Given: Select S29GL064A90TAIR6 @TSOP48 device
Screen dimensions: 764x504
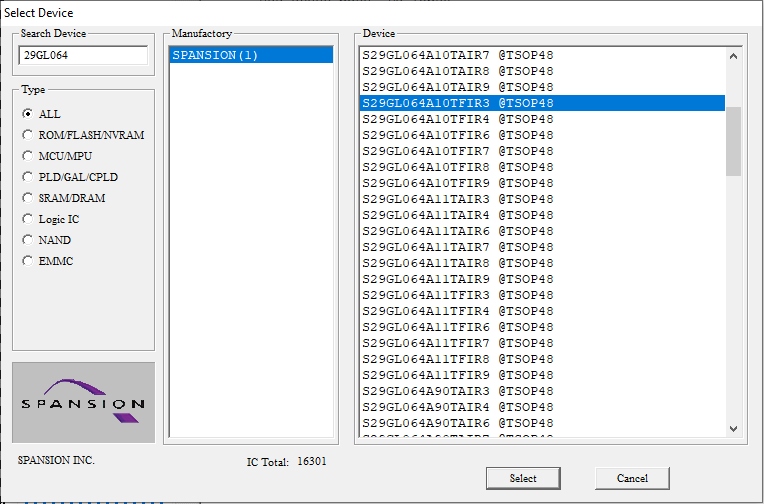Looking at the screenshot, I should click(542, 423).
